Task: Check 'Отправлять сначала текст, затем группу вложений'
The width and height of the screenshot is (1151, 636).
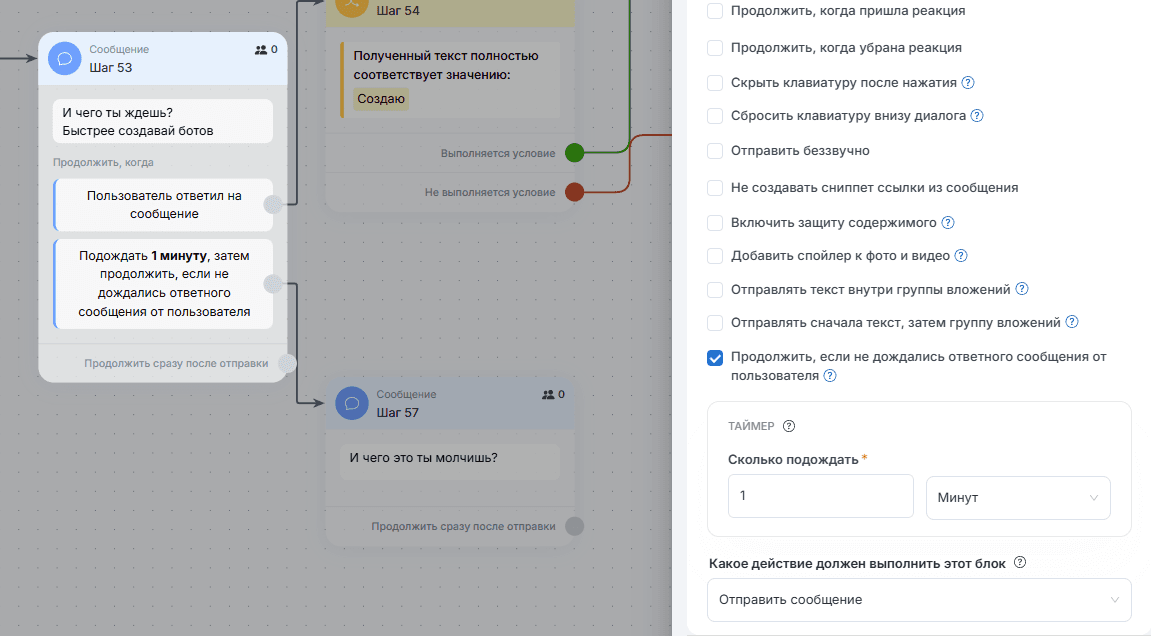Action: pos(715,323)
